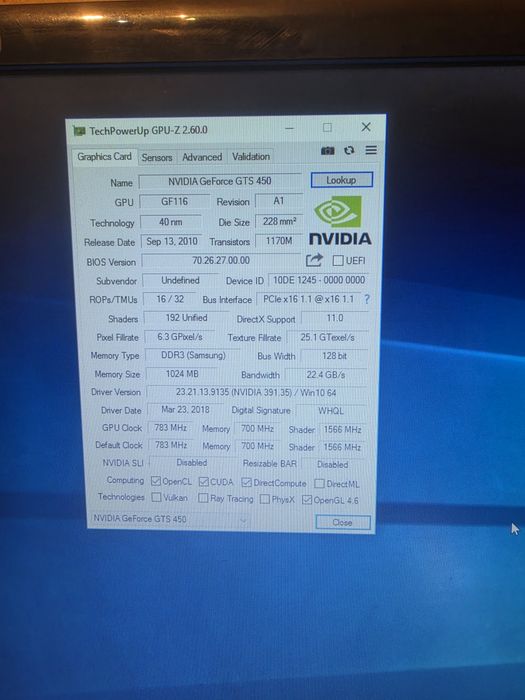
Task: Click the Close button at bottom
Action: point(343,522)
